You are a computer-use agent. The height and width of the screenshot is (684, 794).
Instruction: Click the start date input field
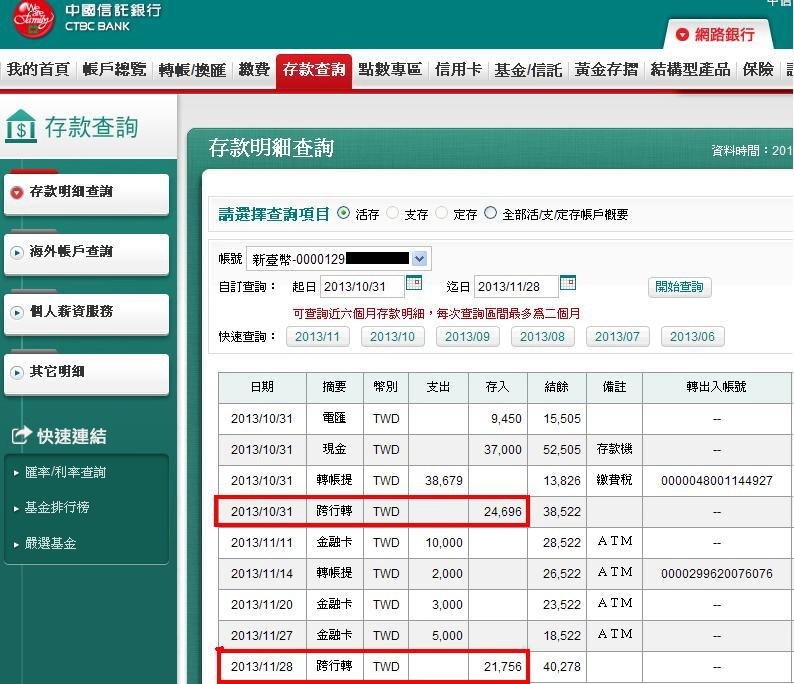pos(361,287)
